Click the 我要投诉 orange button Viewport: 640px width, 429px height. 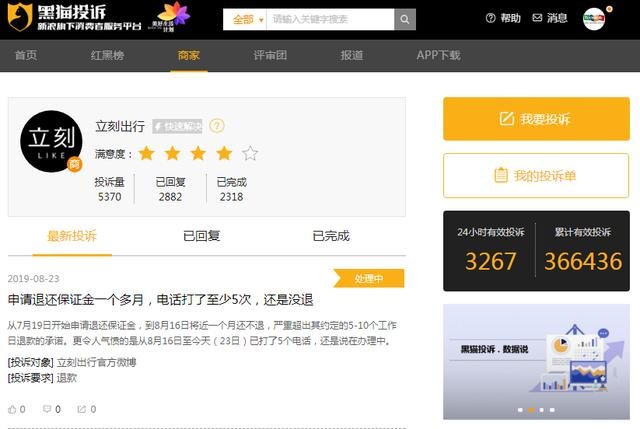(x=536, y=119)
